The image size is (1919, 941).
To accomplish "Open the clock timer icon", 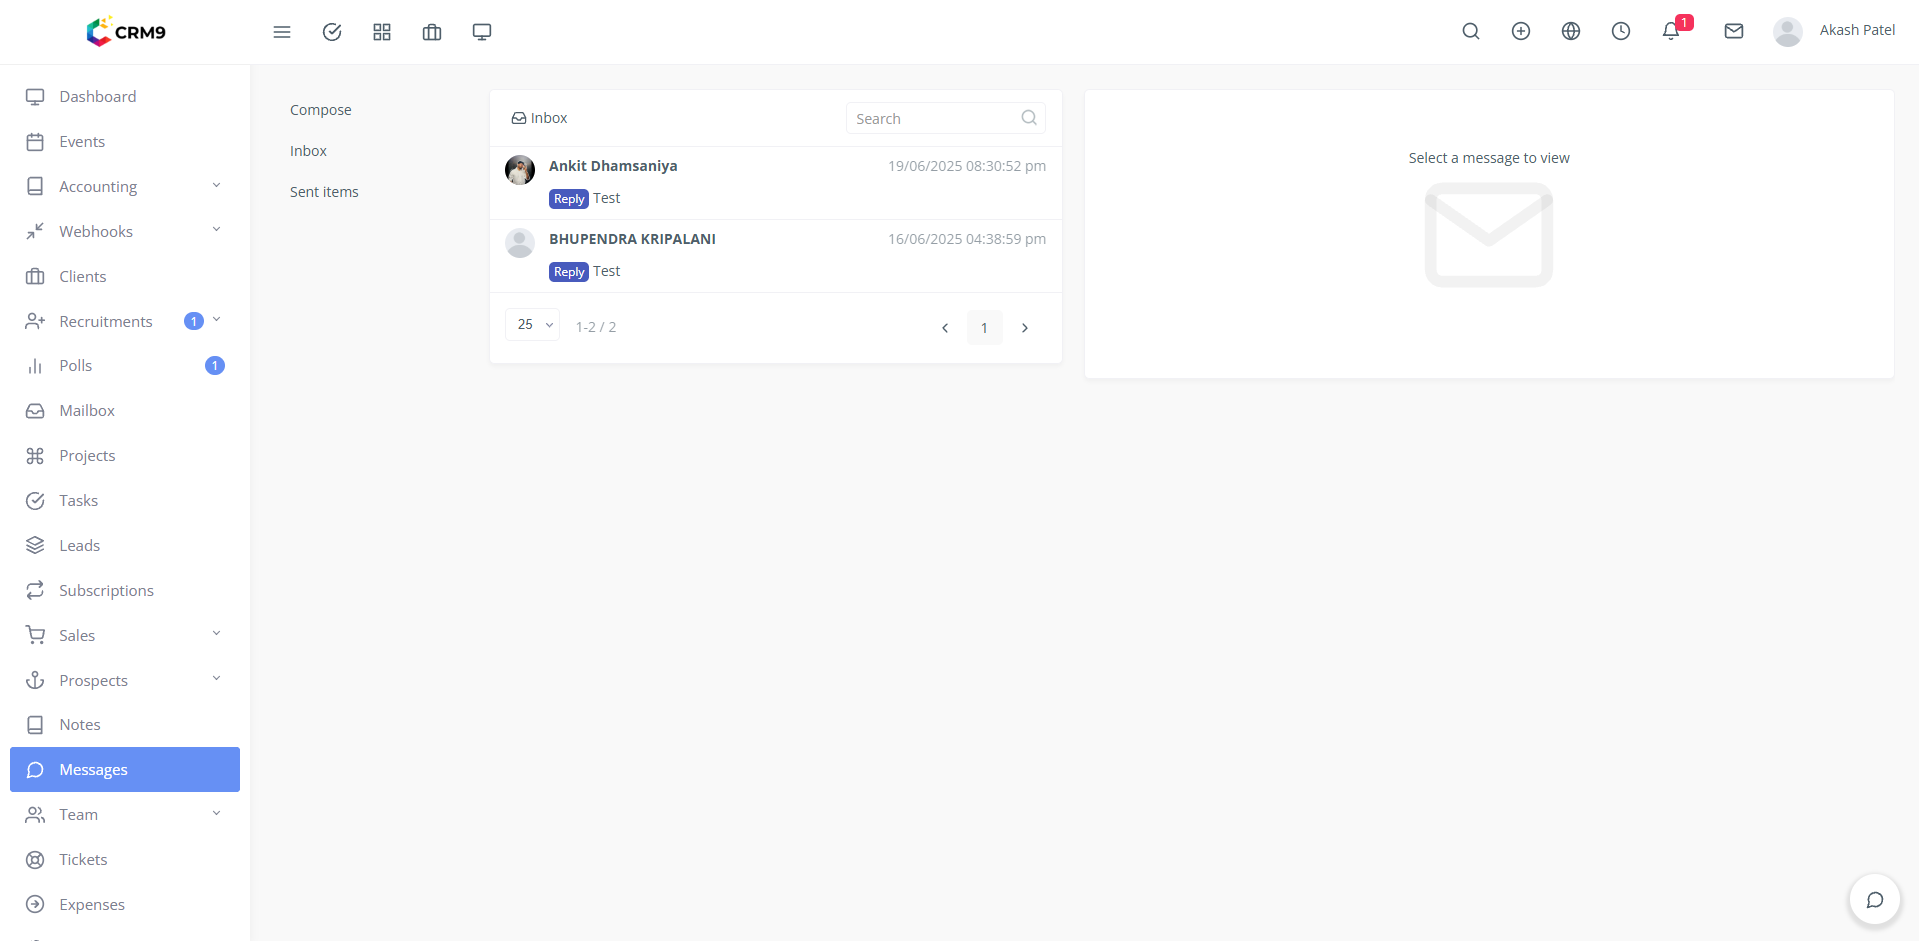I will point(1621,31).
